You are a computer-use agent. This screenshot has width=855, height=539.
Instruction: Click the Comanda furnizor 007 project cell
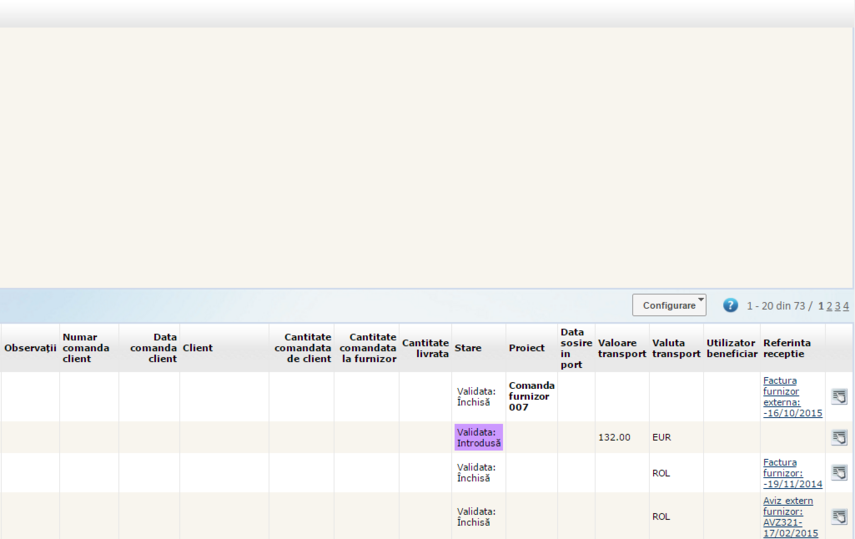pyautogui.click(x=531, y=397)
